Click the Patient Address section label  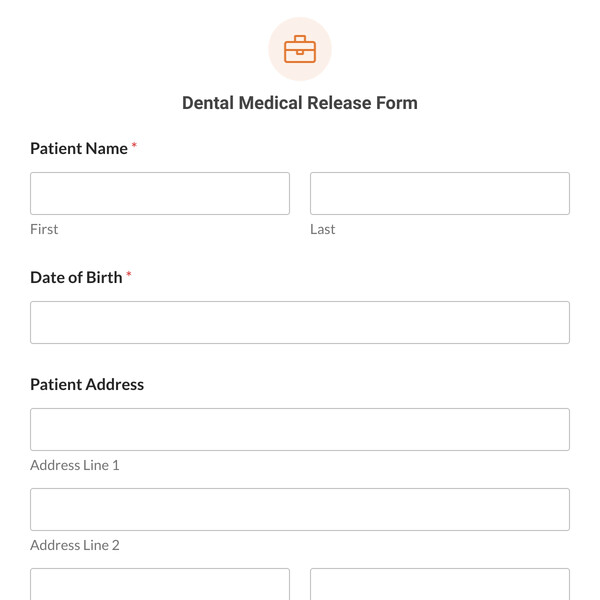coord(87,384)
